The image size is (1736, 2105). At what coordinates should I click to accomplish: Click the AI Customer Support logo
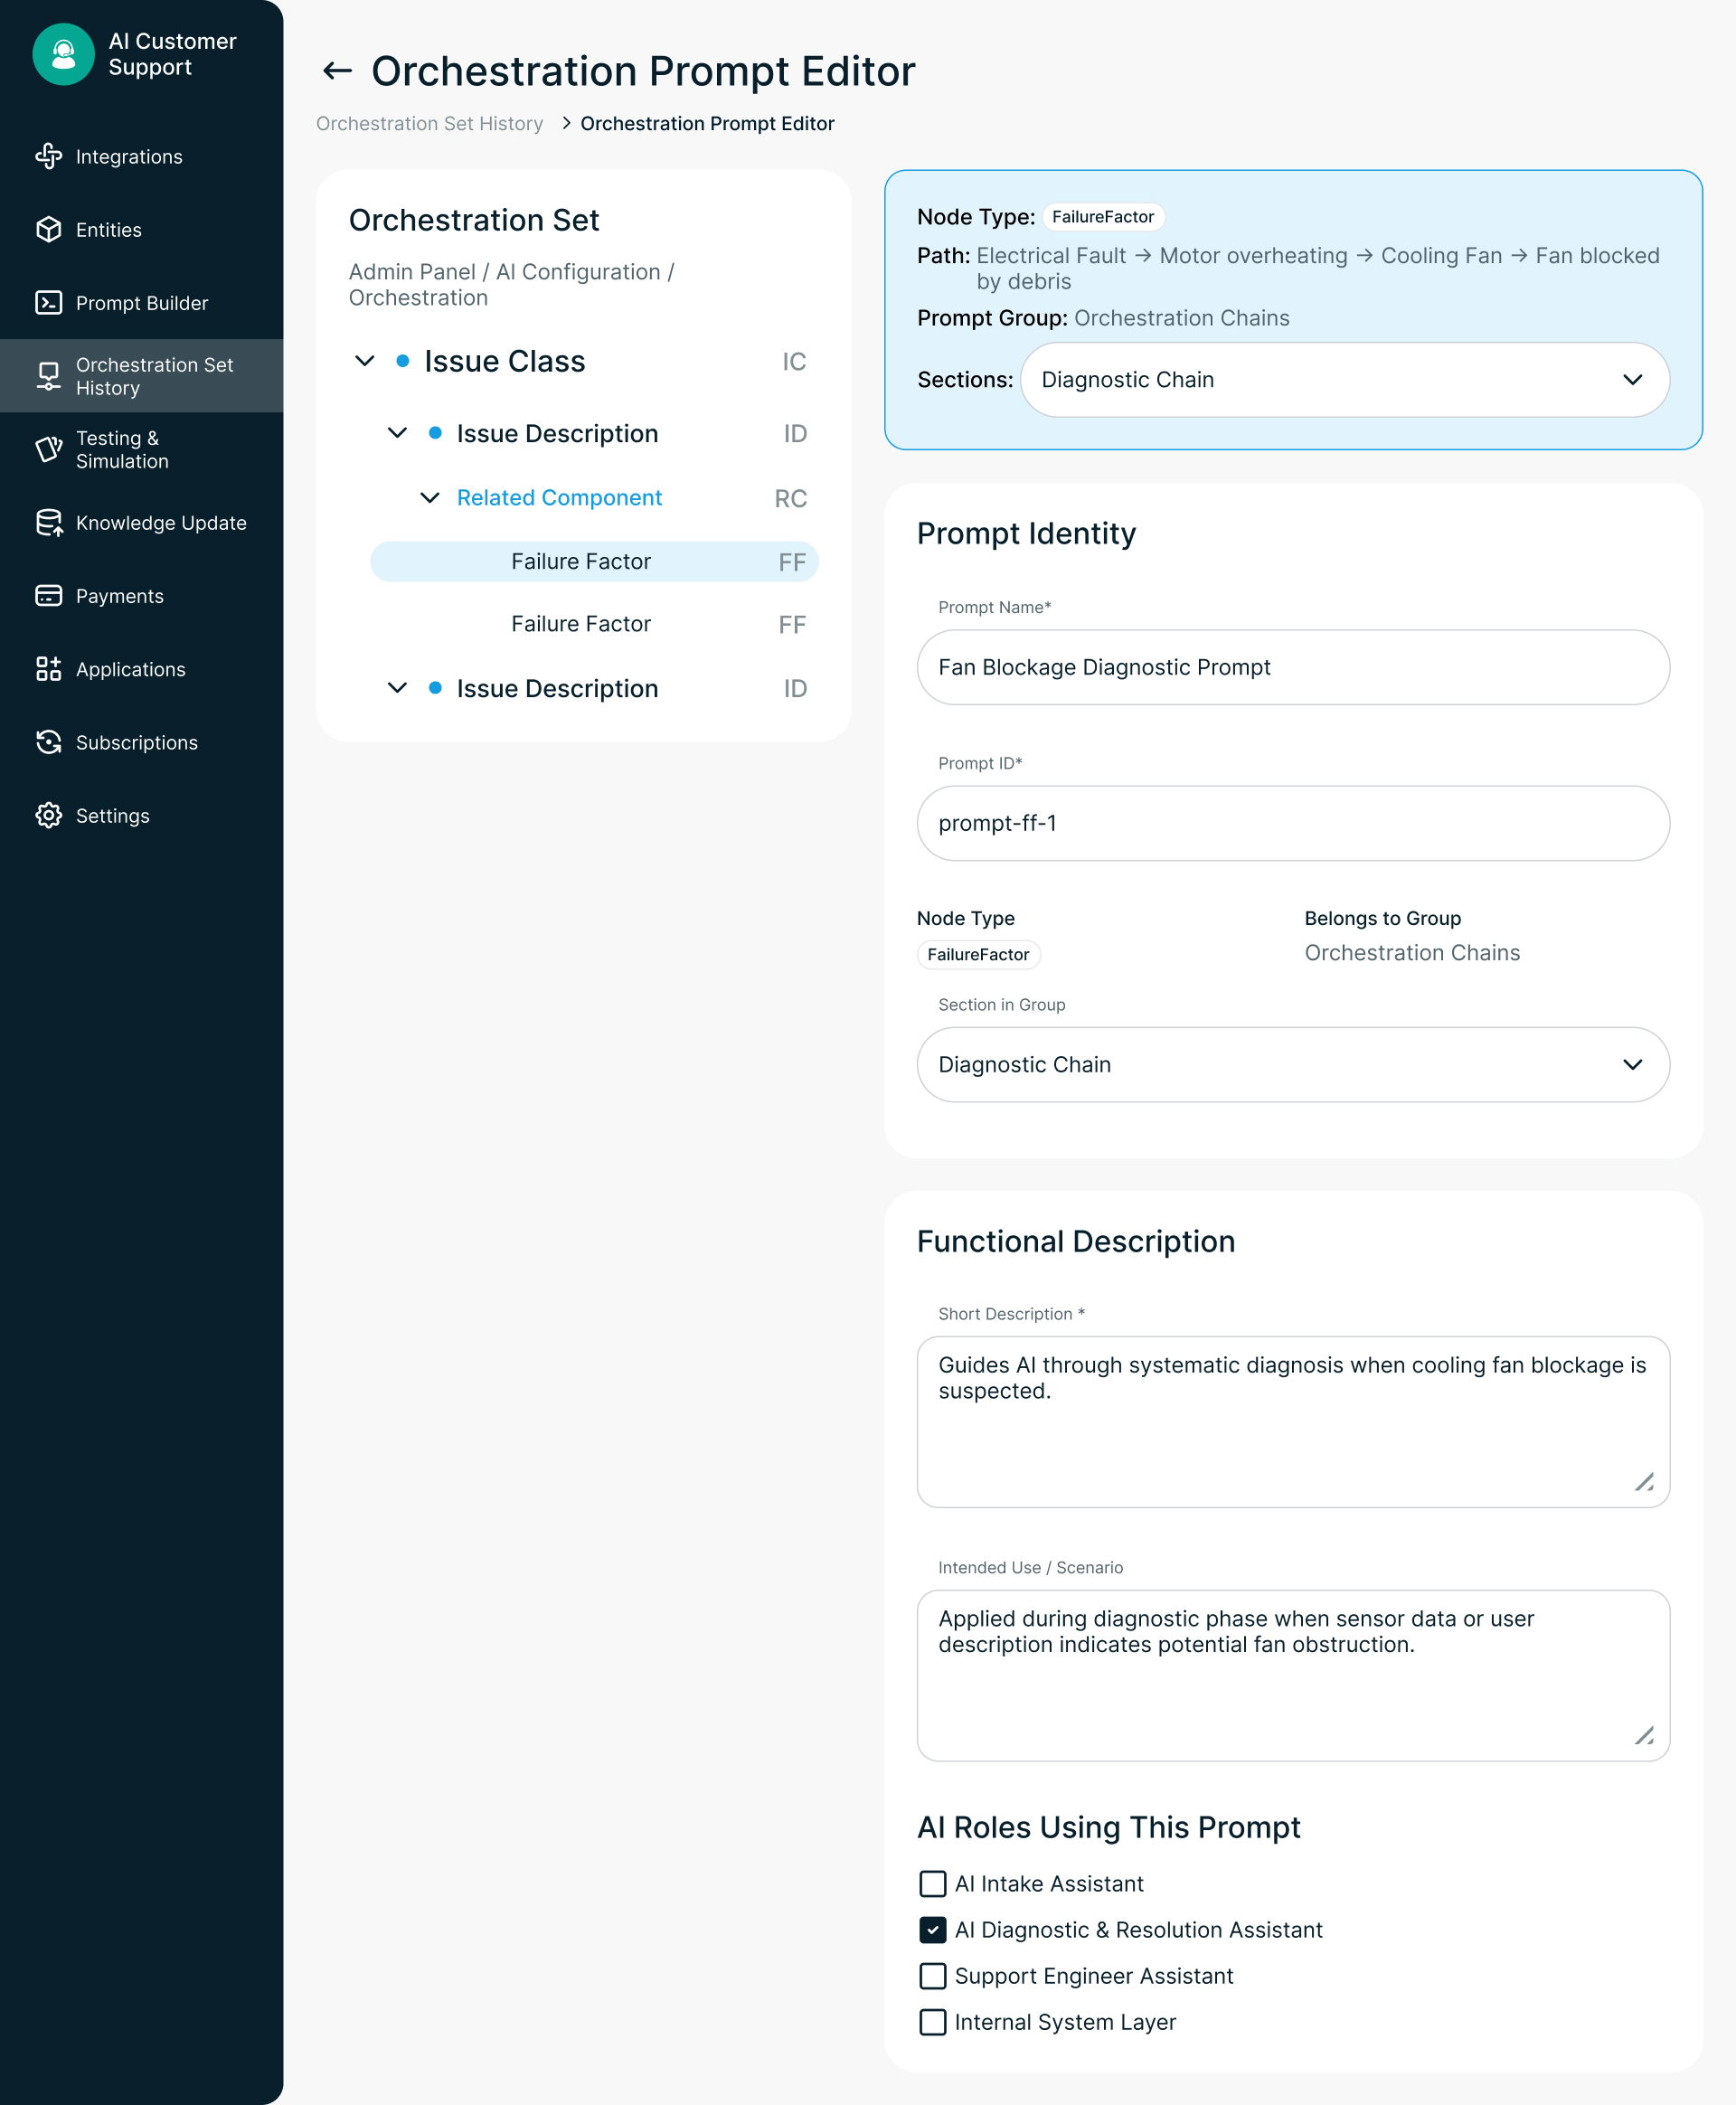pyautogui.click(x=63, y=54)
